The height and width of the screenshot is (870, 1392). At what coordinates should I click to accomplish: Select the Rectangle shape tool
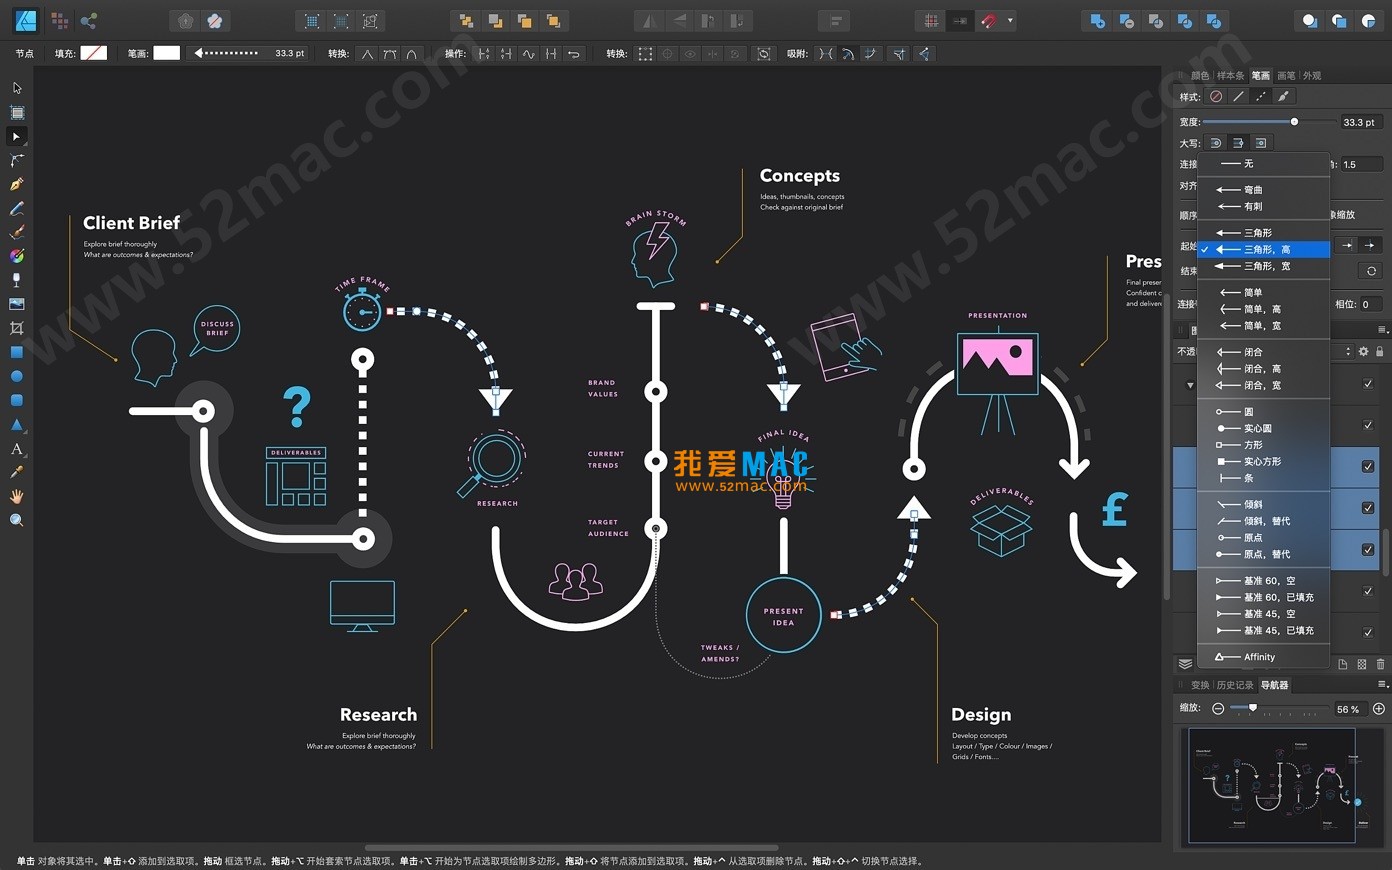click(17, 352)
